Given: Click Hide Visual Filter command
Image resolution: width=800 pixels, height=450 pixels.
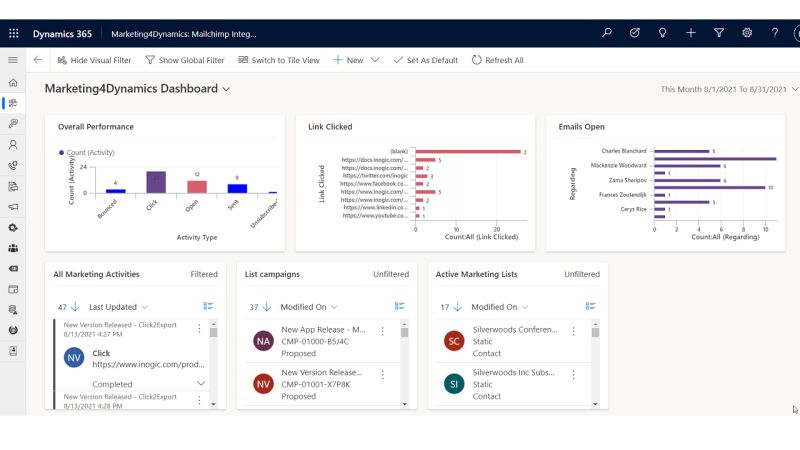Looking at the screenshot, I should 94,60.
